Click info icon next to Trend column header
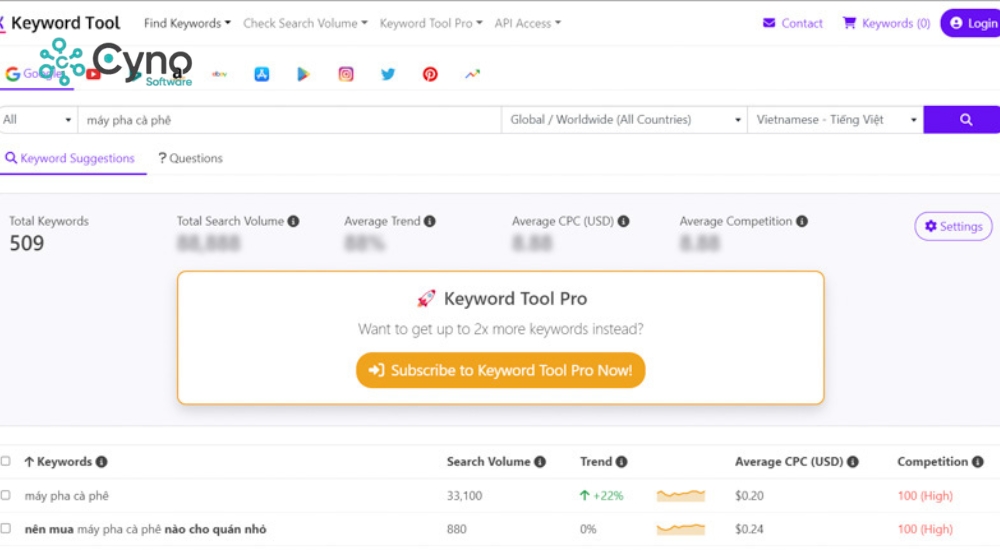1000x550 pixels. [621, 461]
